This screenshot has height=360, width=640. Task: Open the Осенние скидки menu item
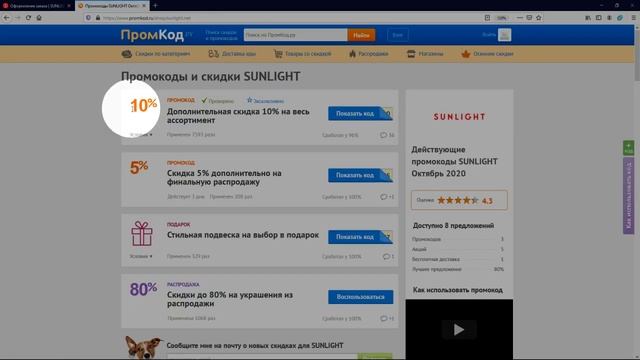click(x=487, y=54)
